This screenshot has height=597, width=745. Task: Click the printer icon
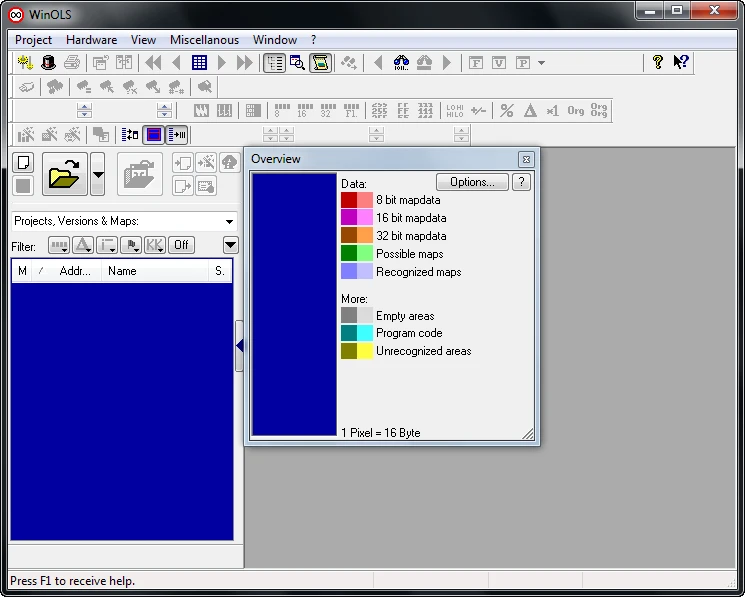point(72,62)
